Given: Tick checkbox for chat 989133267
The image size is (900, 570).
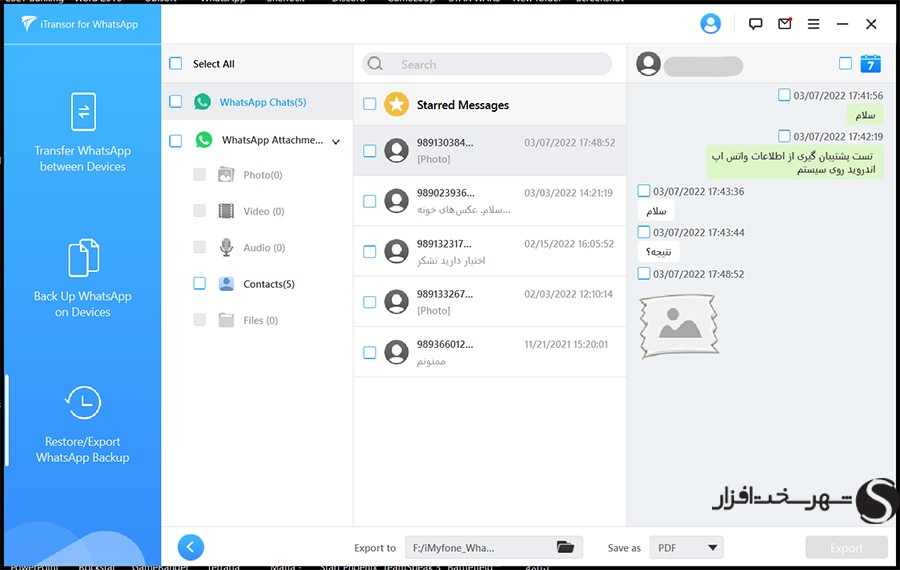Looking at the screenshot, I should click(x=370, y=302).
